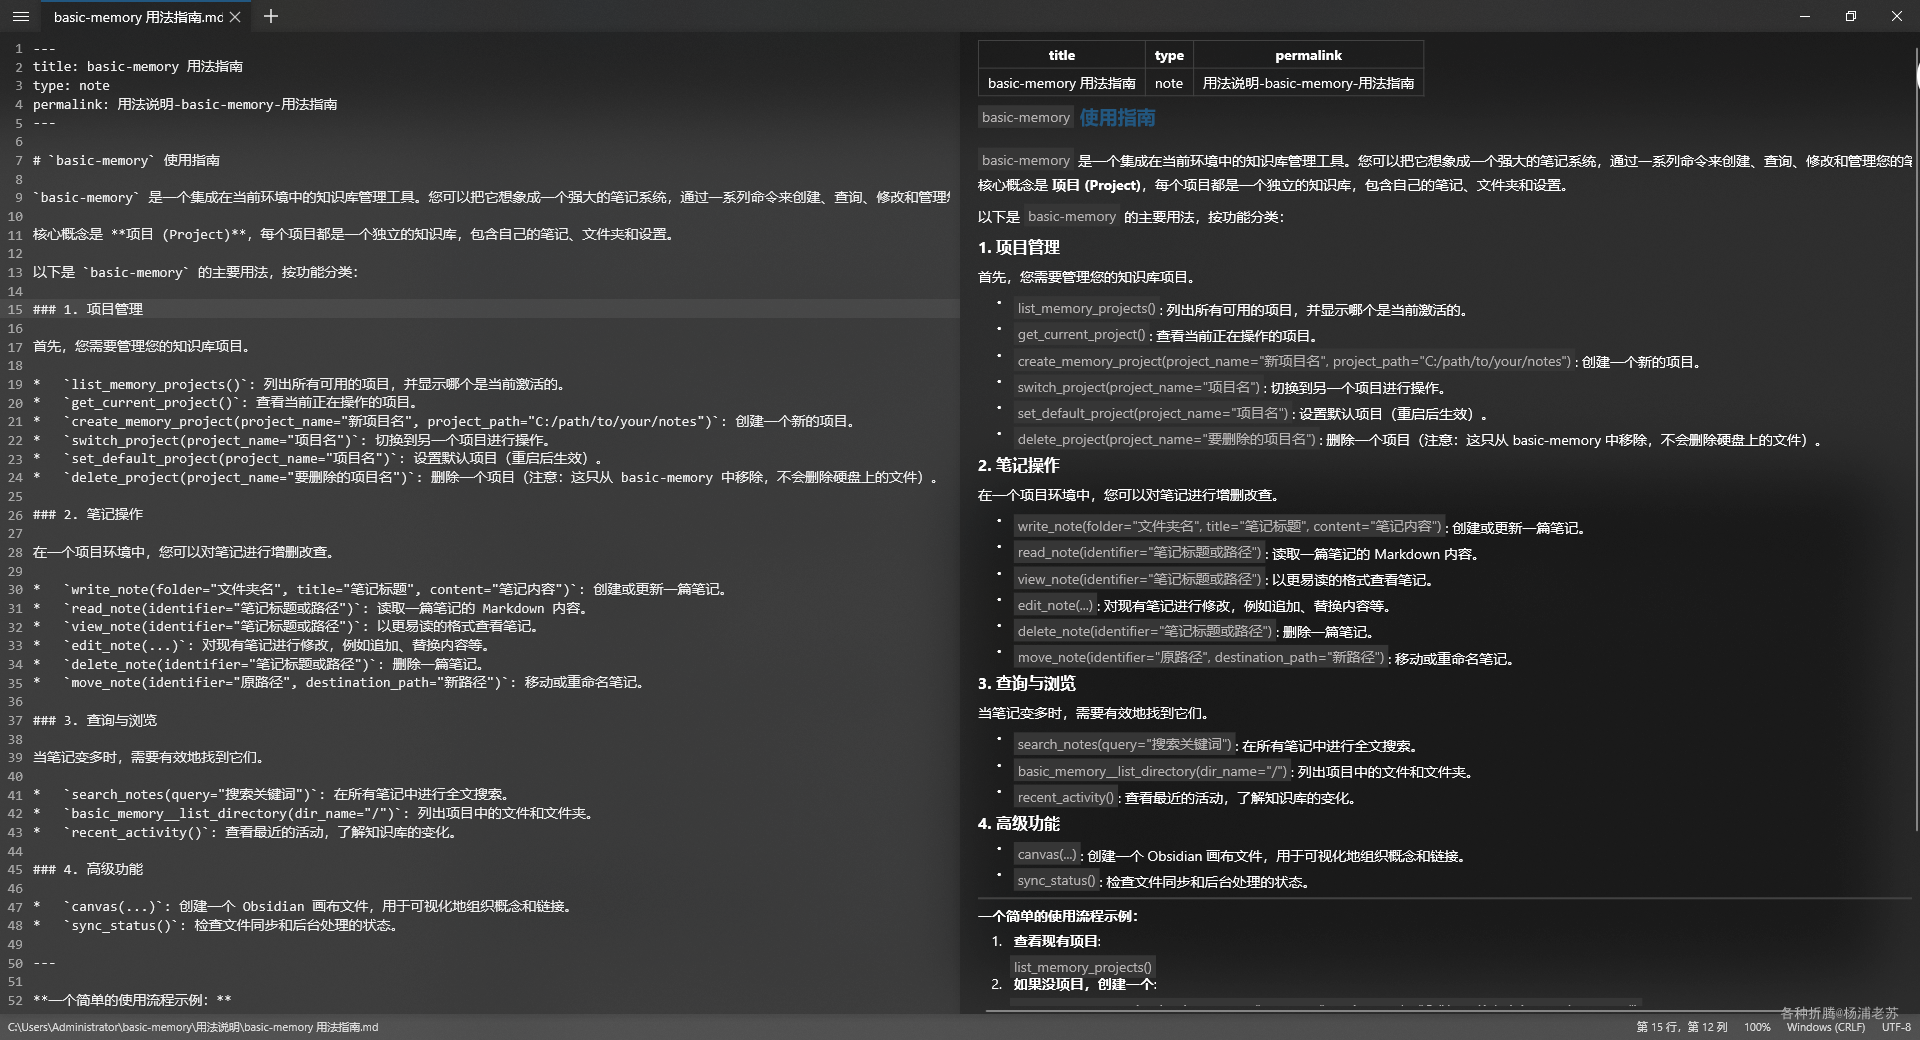
Task: Click recent_activity() code in preview
Action: [1066, 797]
